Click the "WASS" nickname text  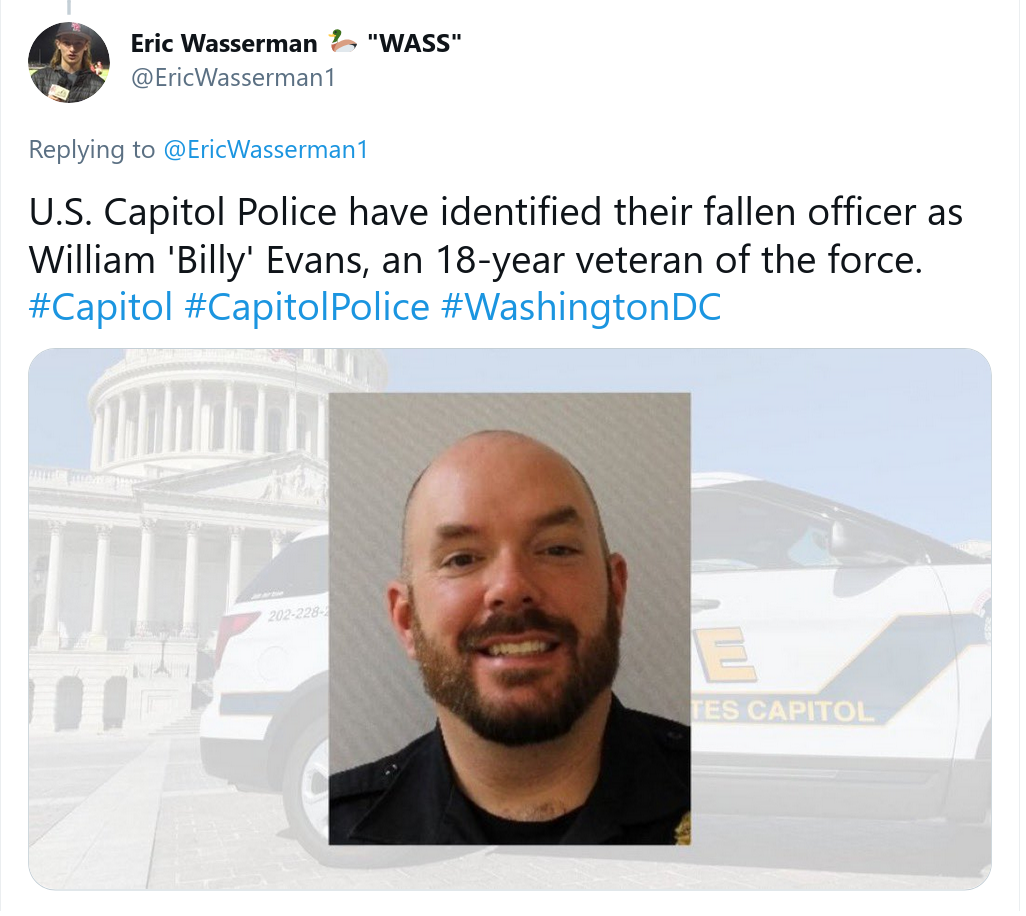click(414, 43)
